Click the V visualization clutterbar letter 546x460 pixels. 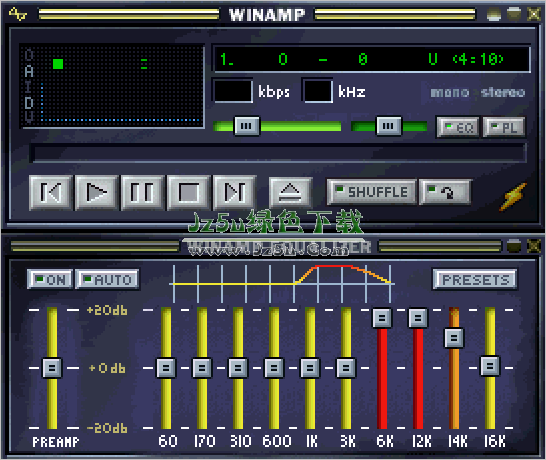tap(29, 117)
